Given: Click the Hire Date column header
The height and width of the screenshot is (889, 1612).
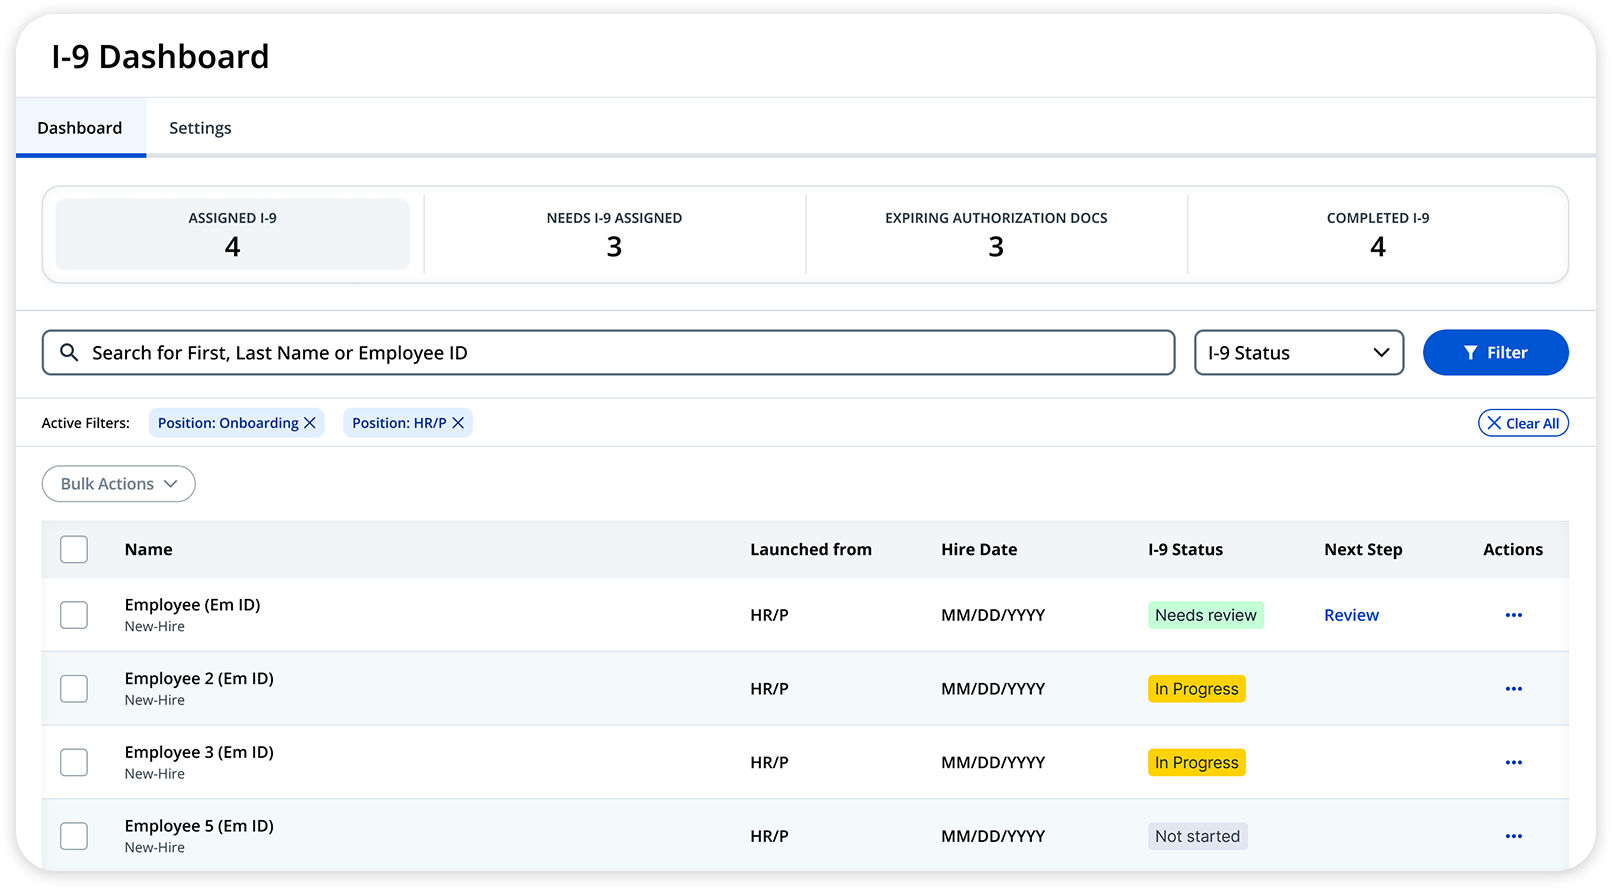Looking at the screenshot, I should [979, 549].
